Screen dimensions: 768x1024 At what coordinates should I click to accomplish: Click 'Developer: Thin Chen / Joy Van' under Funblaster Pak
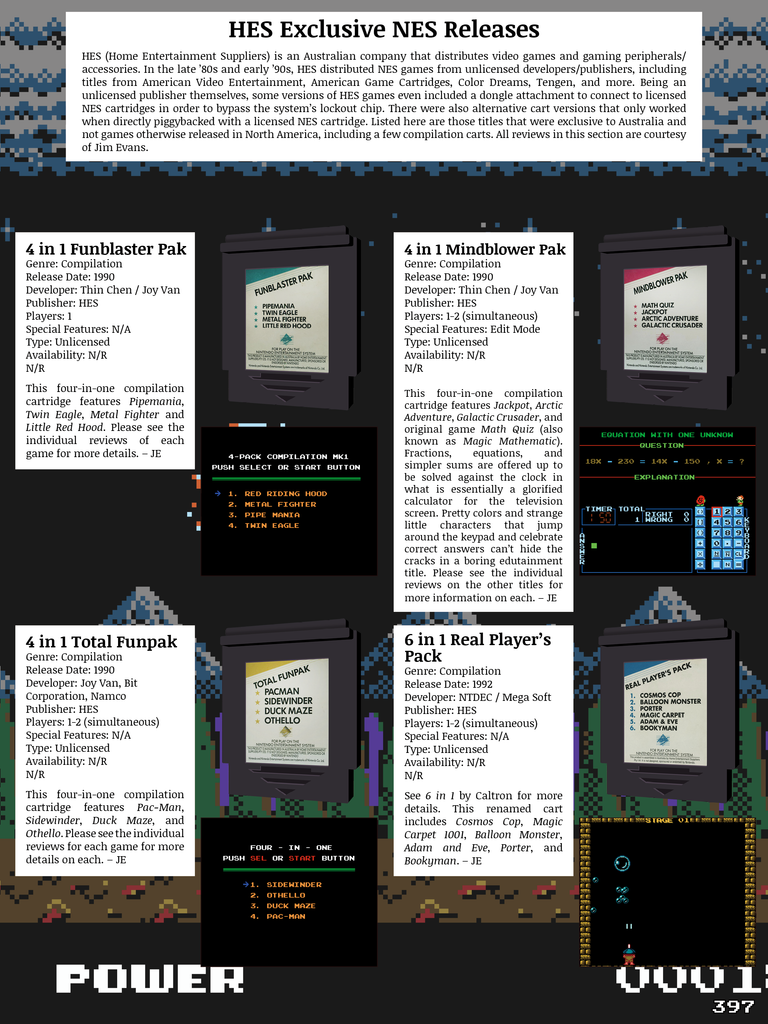click(103, 290)
